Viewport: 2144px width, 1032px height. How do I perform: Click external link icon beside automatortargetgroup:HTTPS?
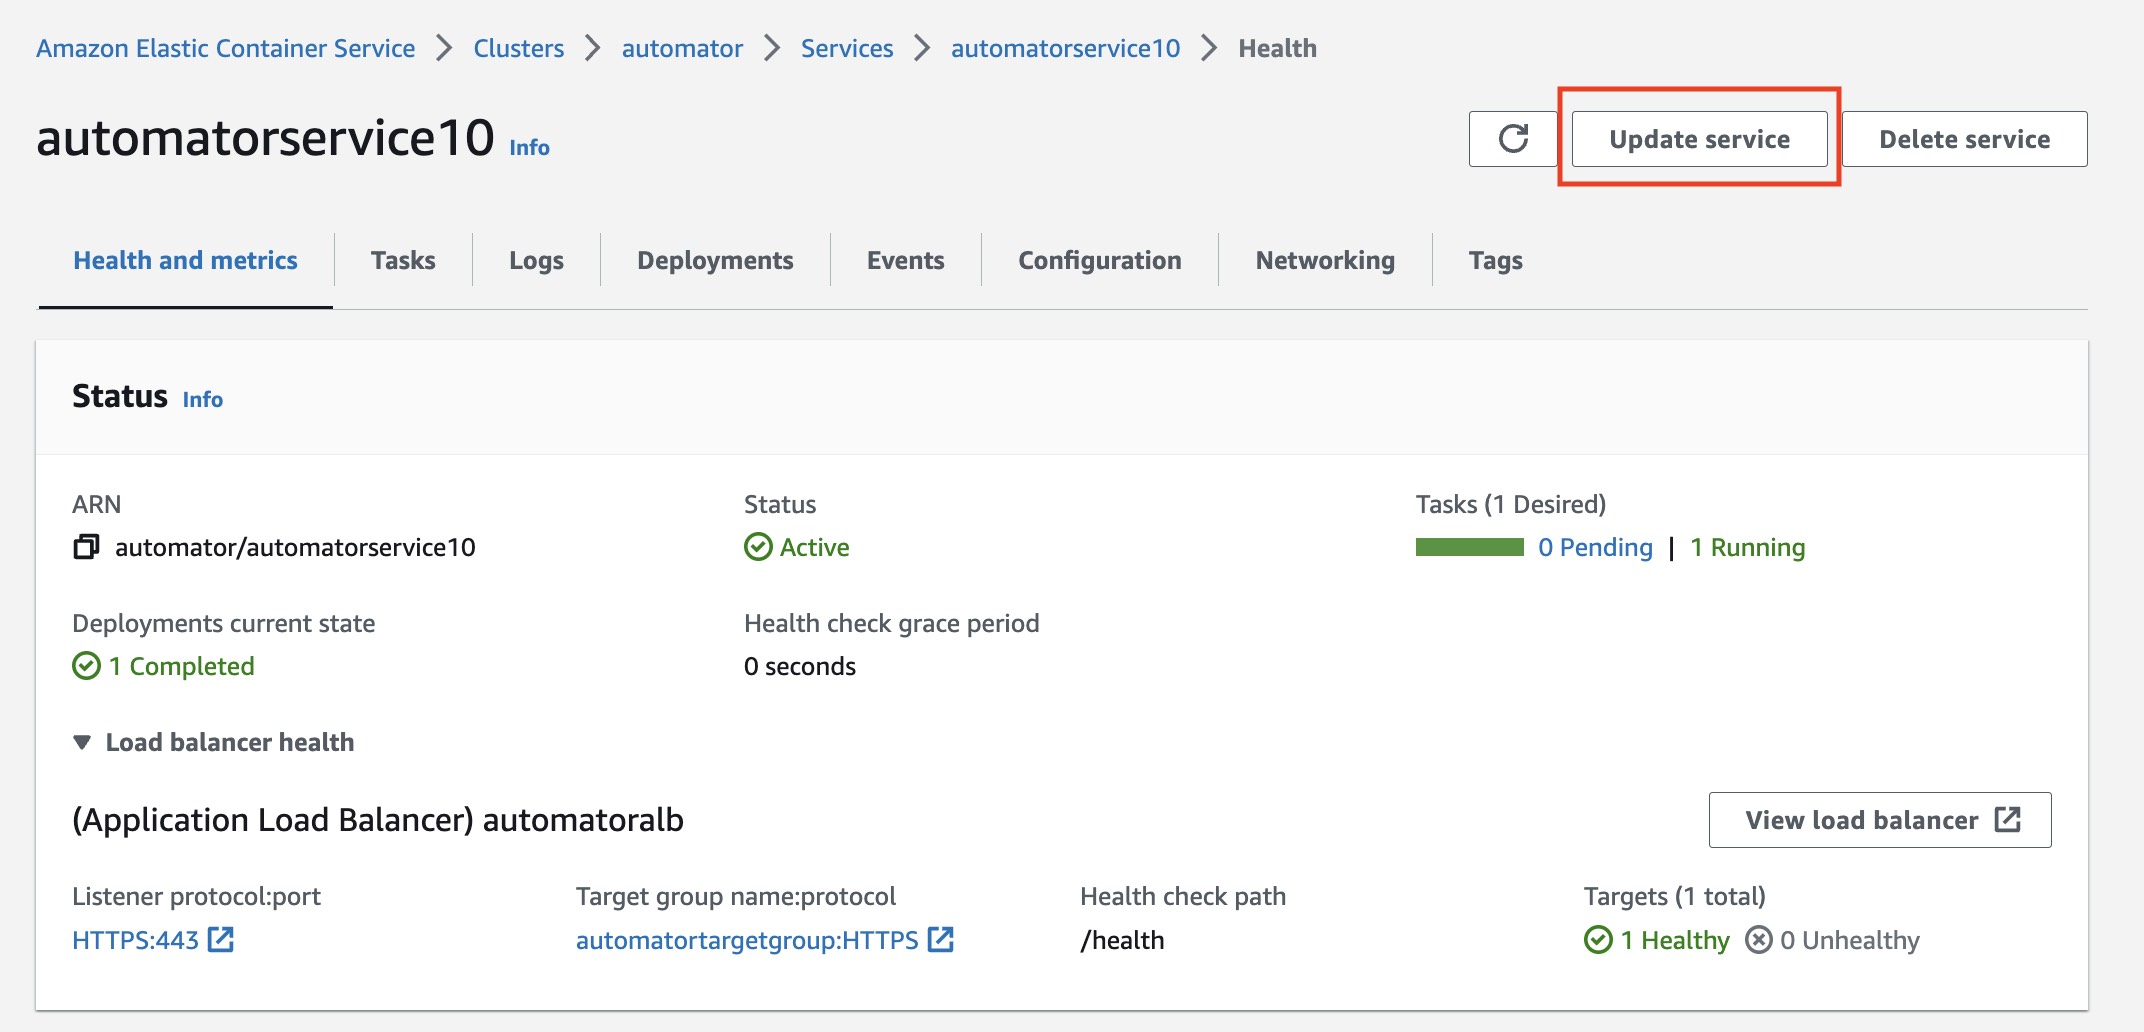pos(940,940)
